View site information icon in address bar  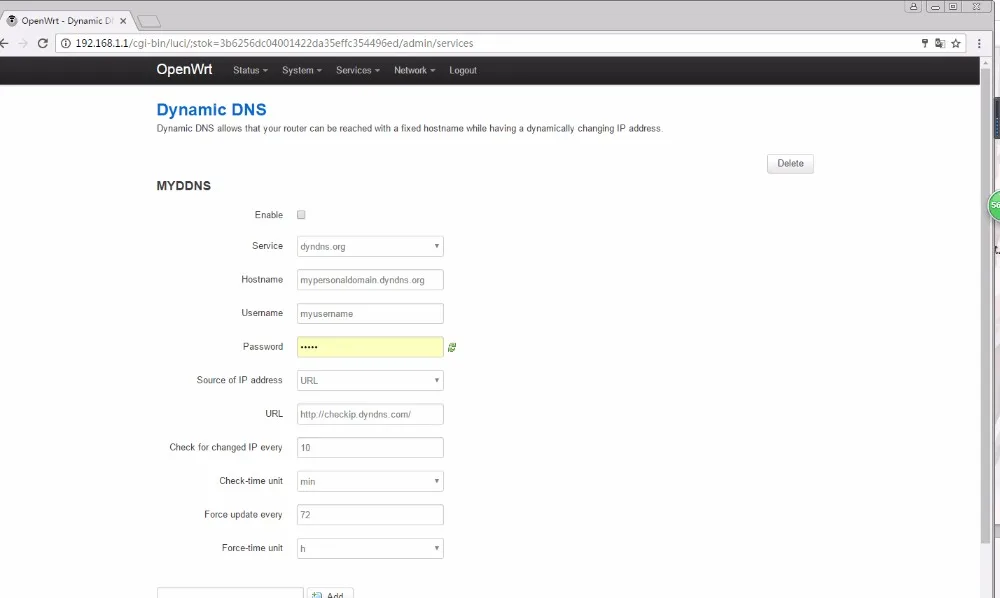coord(66,43)
